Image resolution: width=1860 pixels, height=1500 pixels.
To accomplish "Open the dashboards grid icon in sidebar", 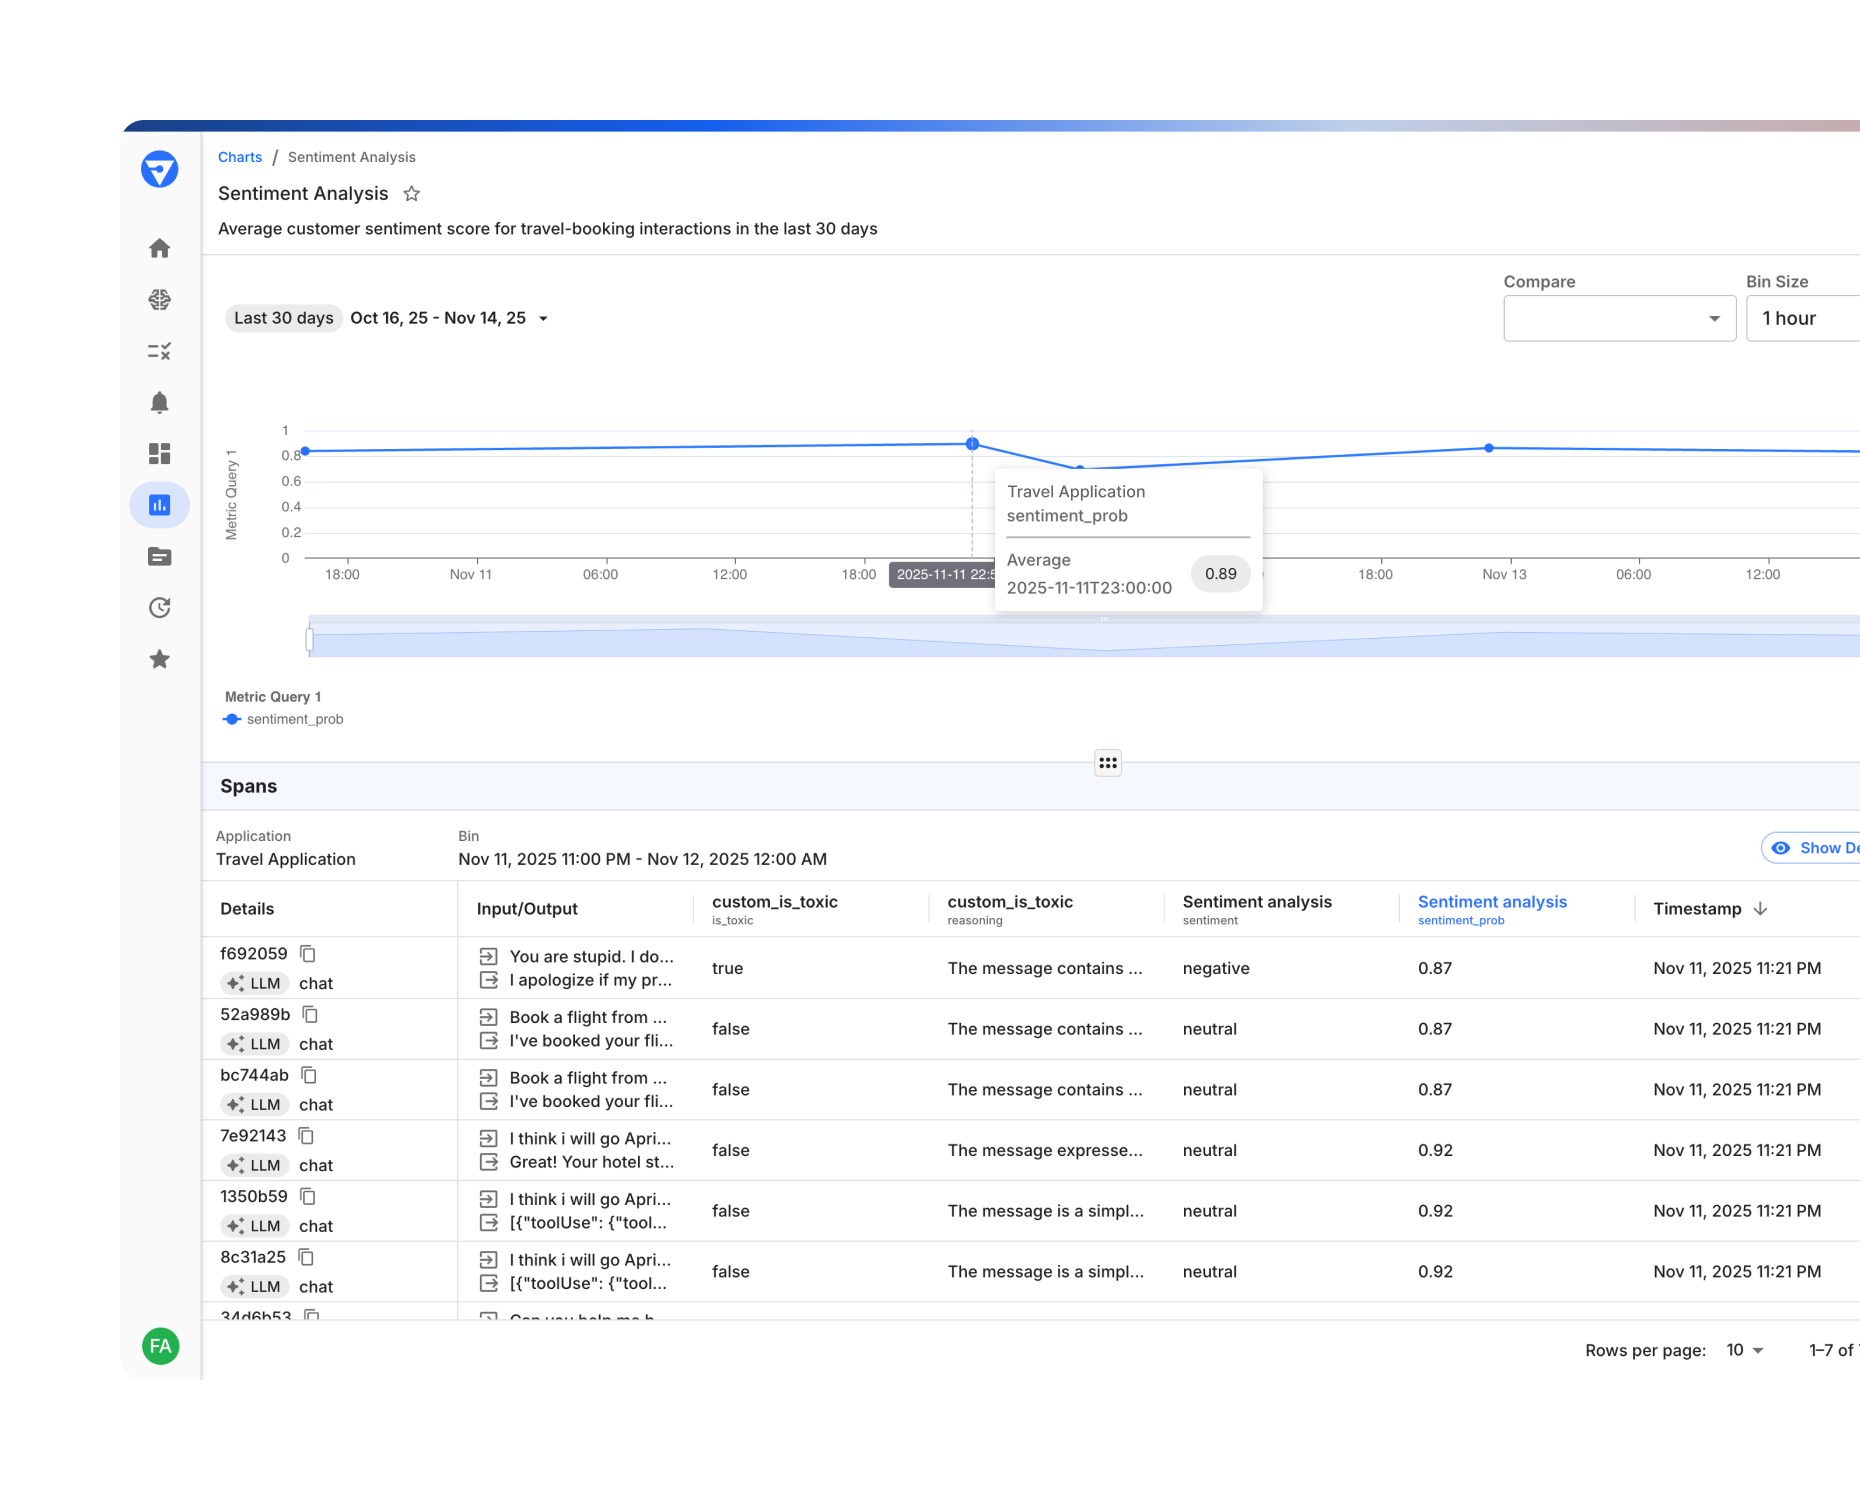I will [160, 454].
